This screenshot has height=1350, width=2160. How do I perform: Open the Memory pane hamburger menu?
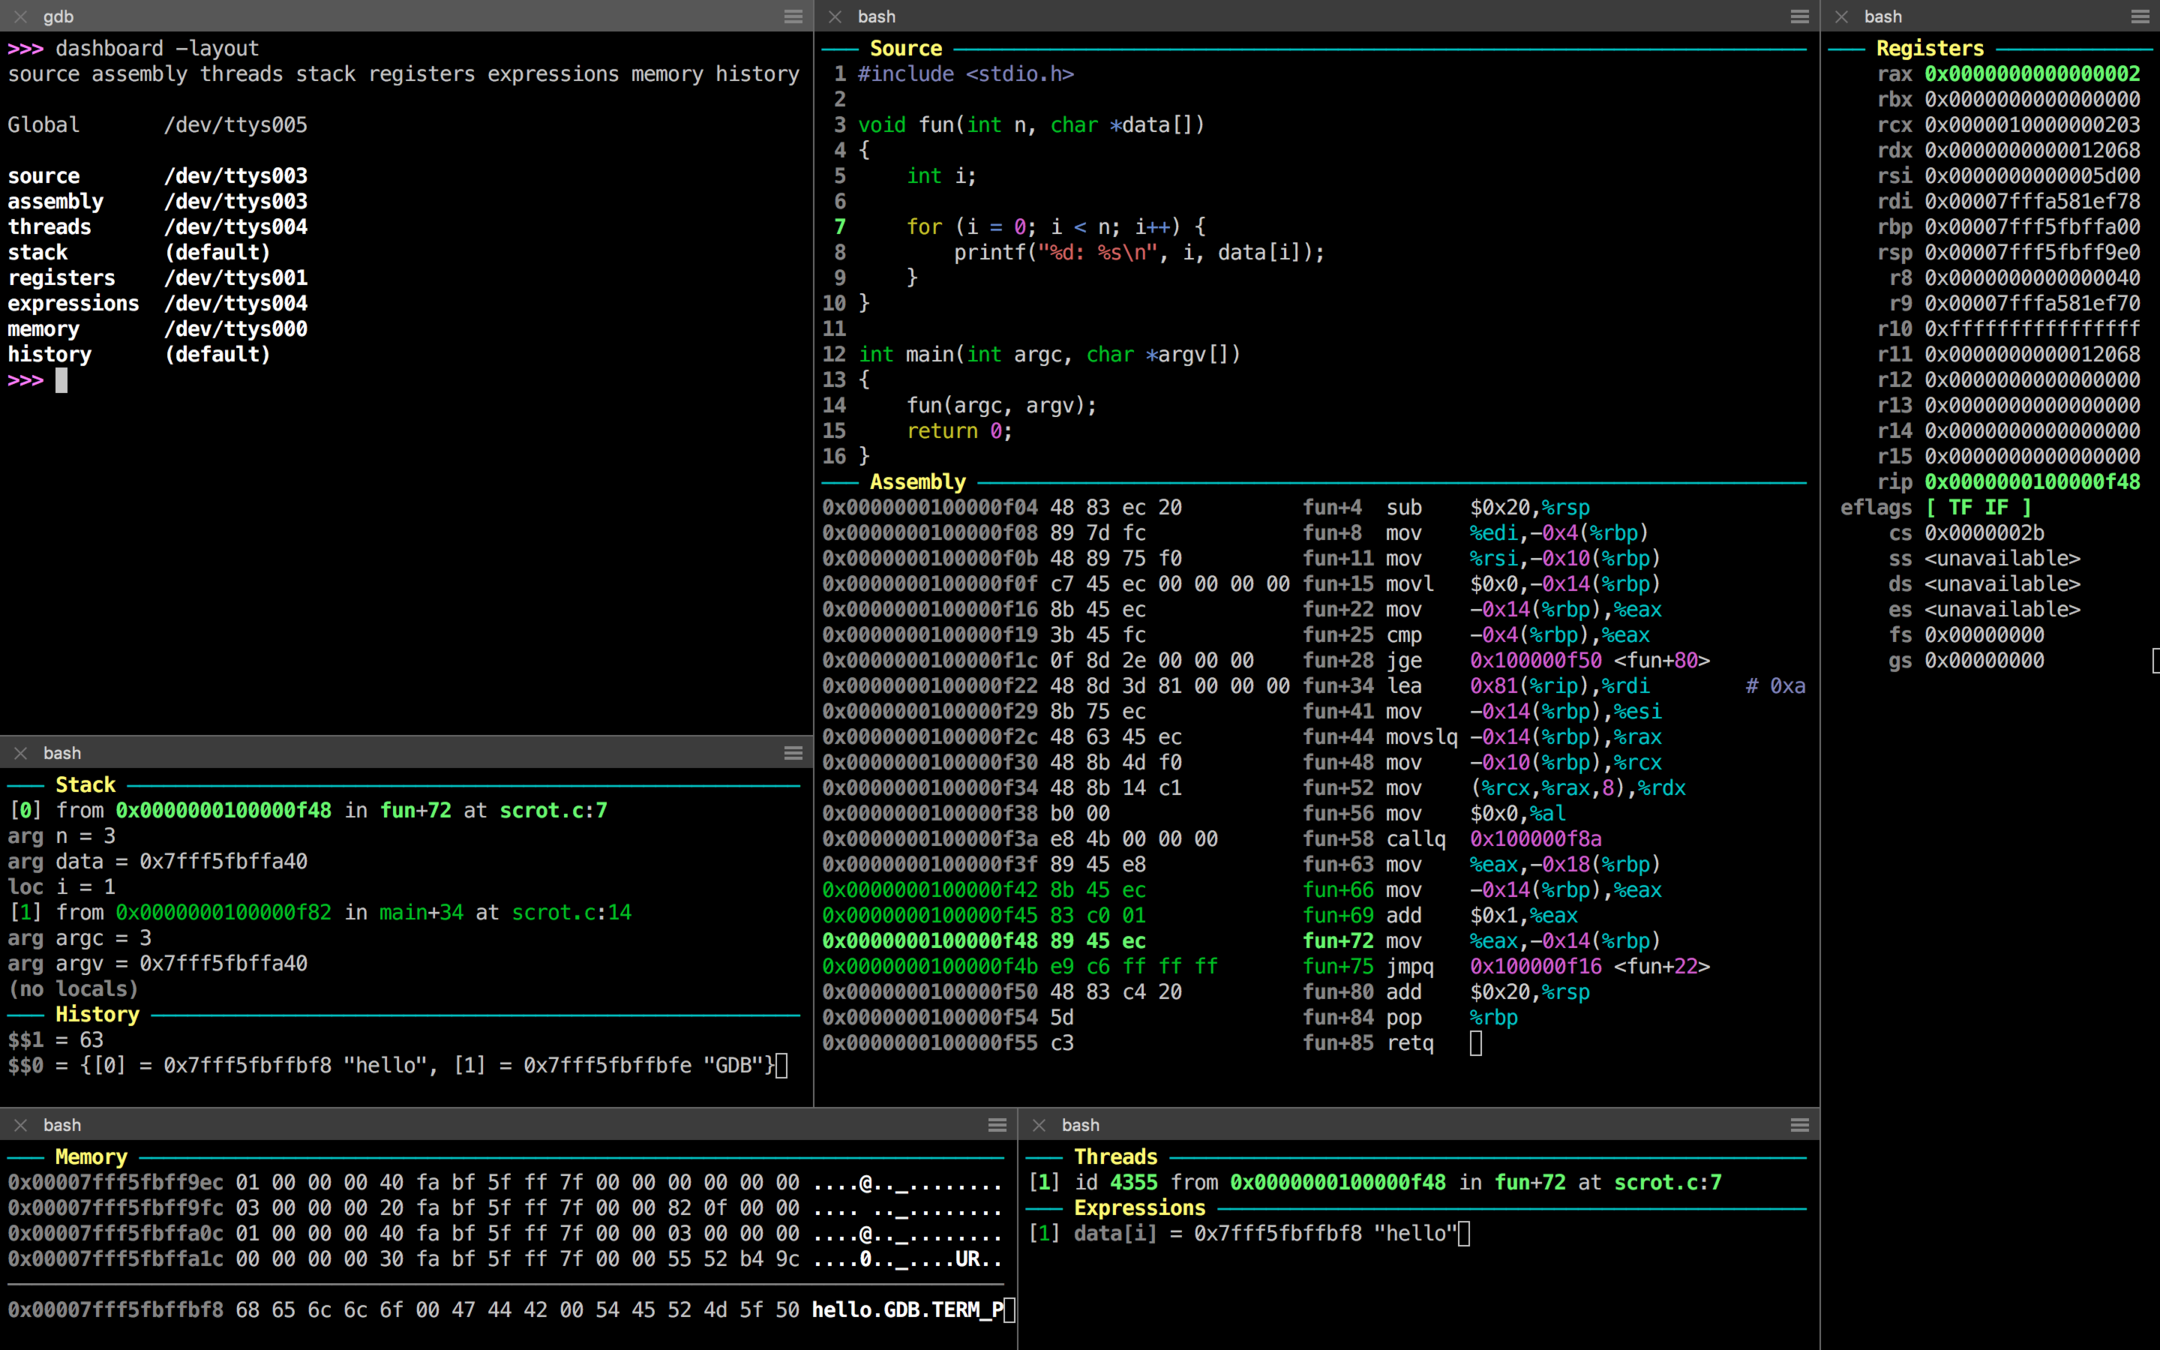pyautogui.click(x=997, y=1125)
